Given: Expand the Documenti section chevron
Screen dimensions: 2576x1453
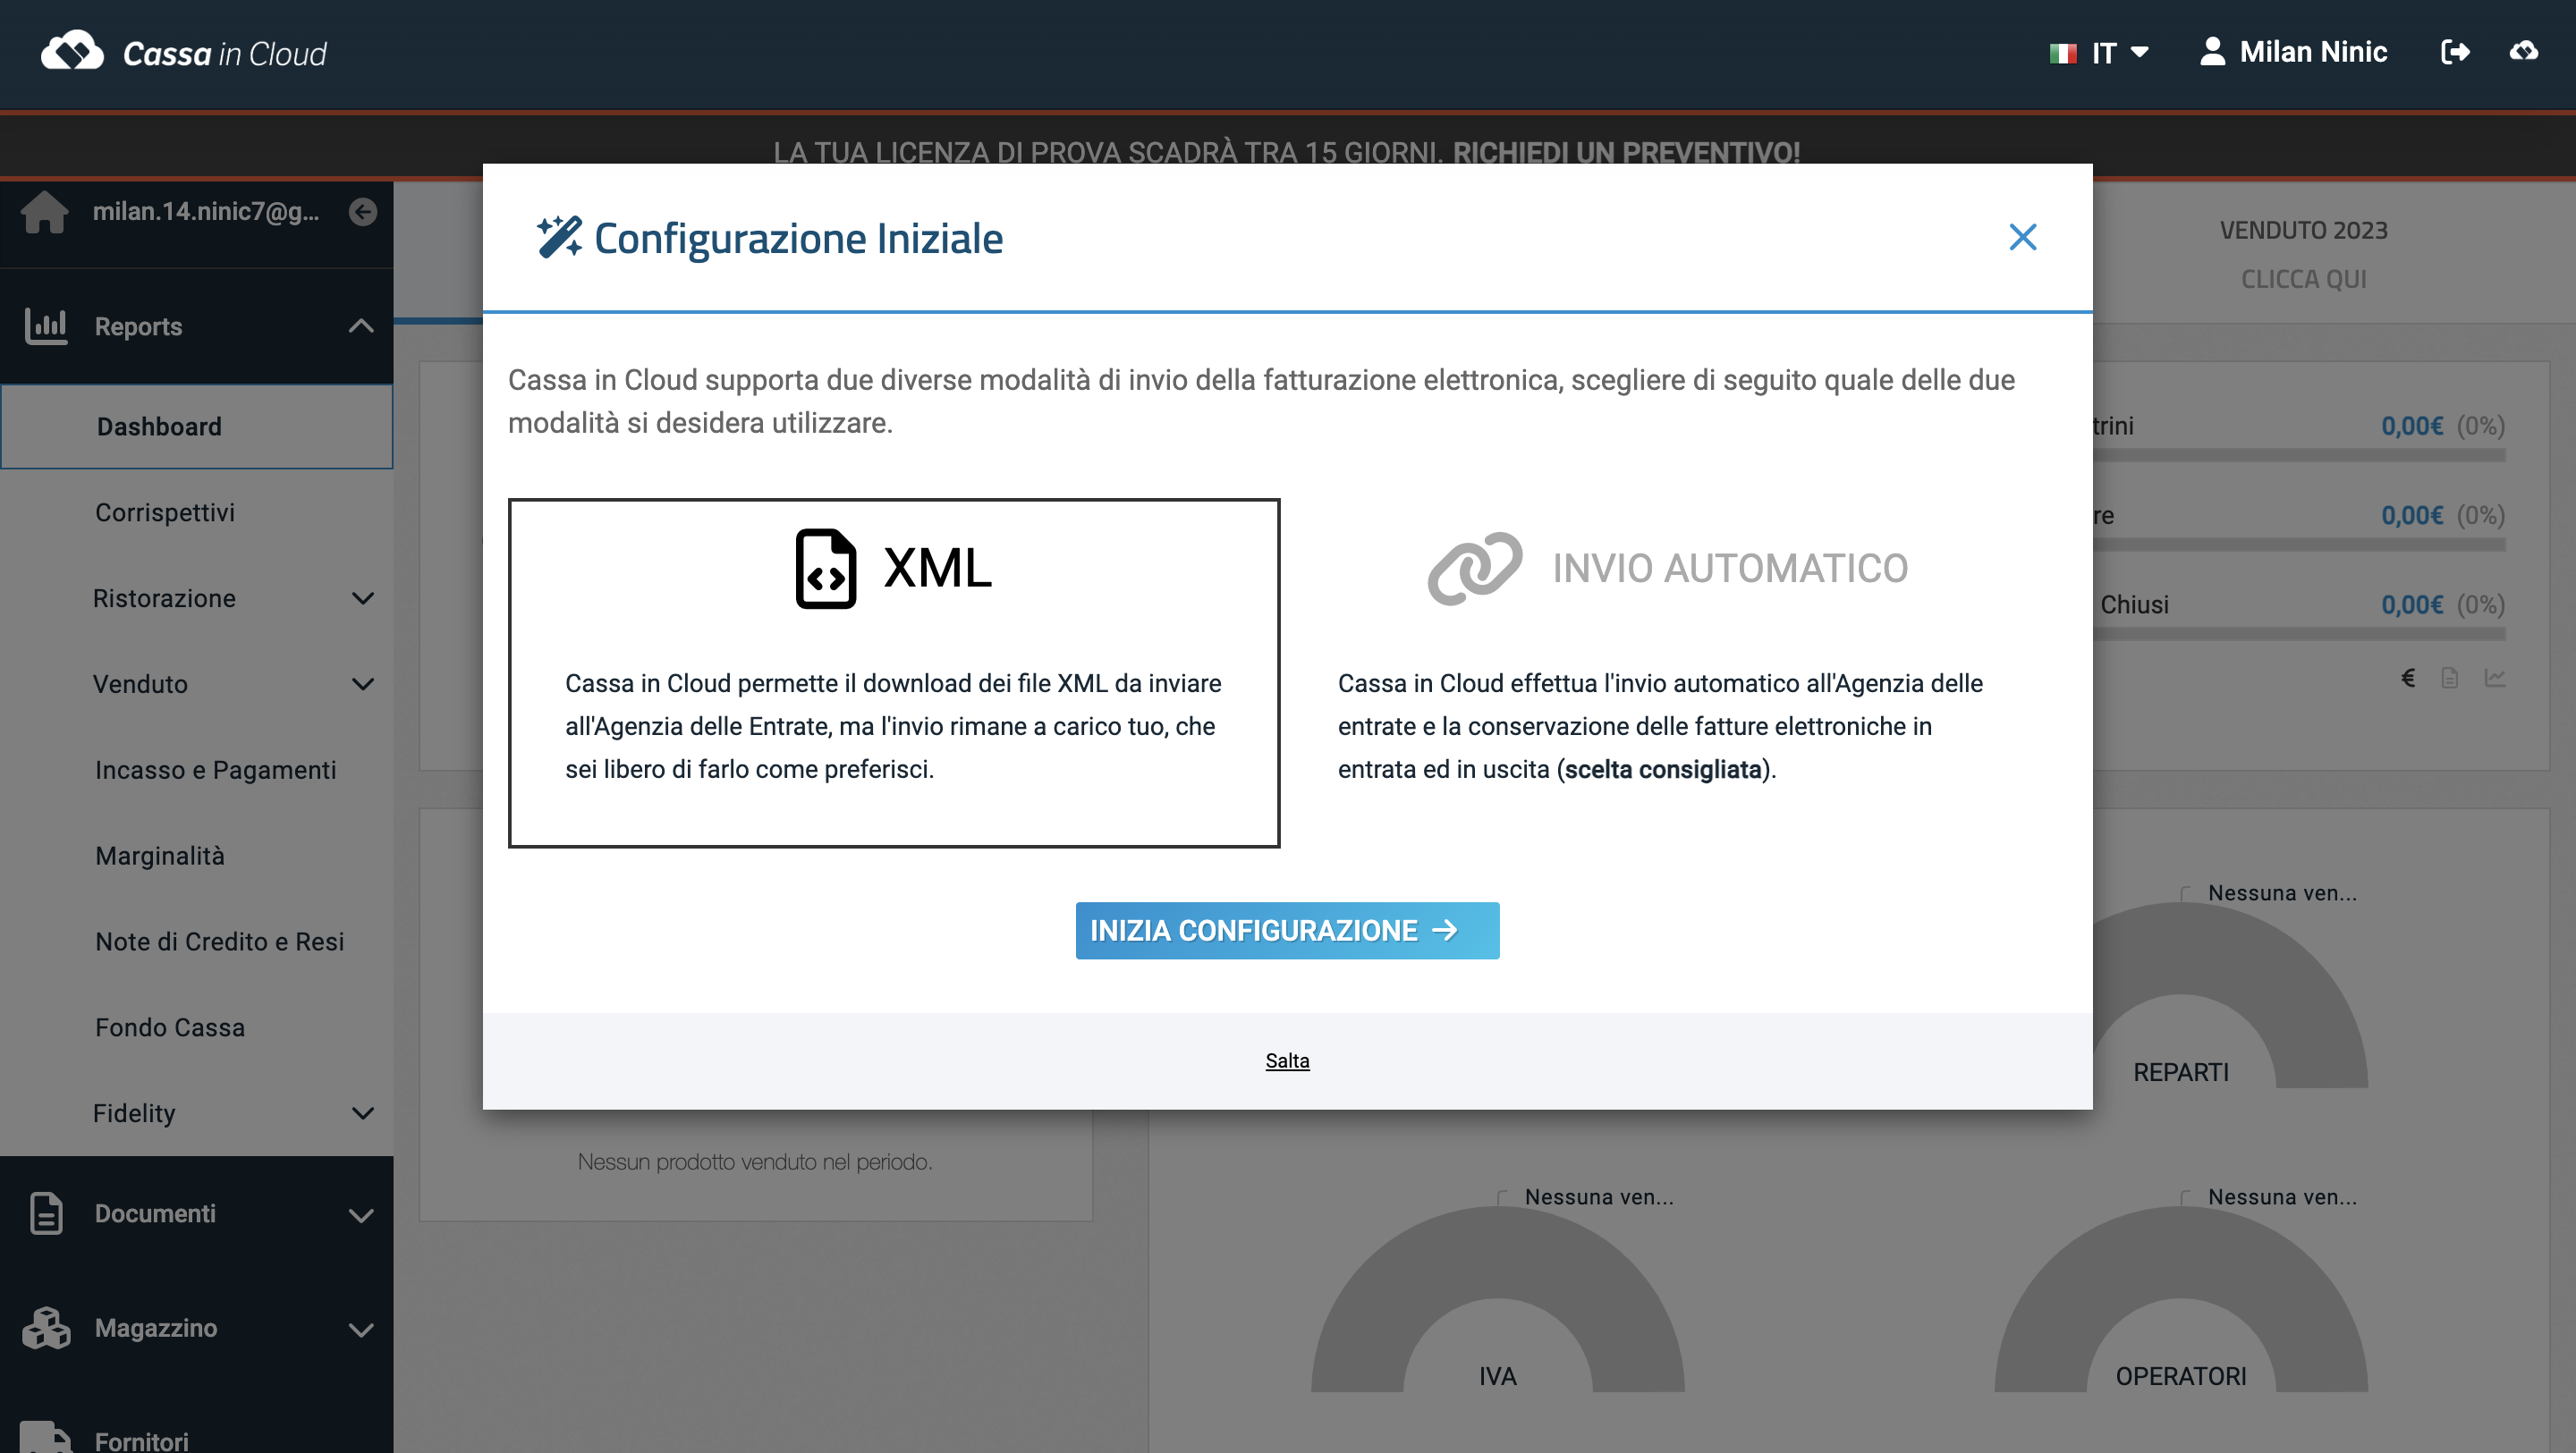Looking at the screenshot, I should coord(361,1215).
